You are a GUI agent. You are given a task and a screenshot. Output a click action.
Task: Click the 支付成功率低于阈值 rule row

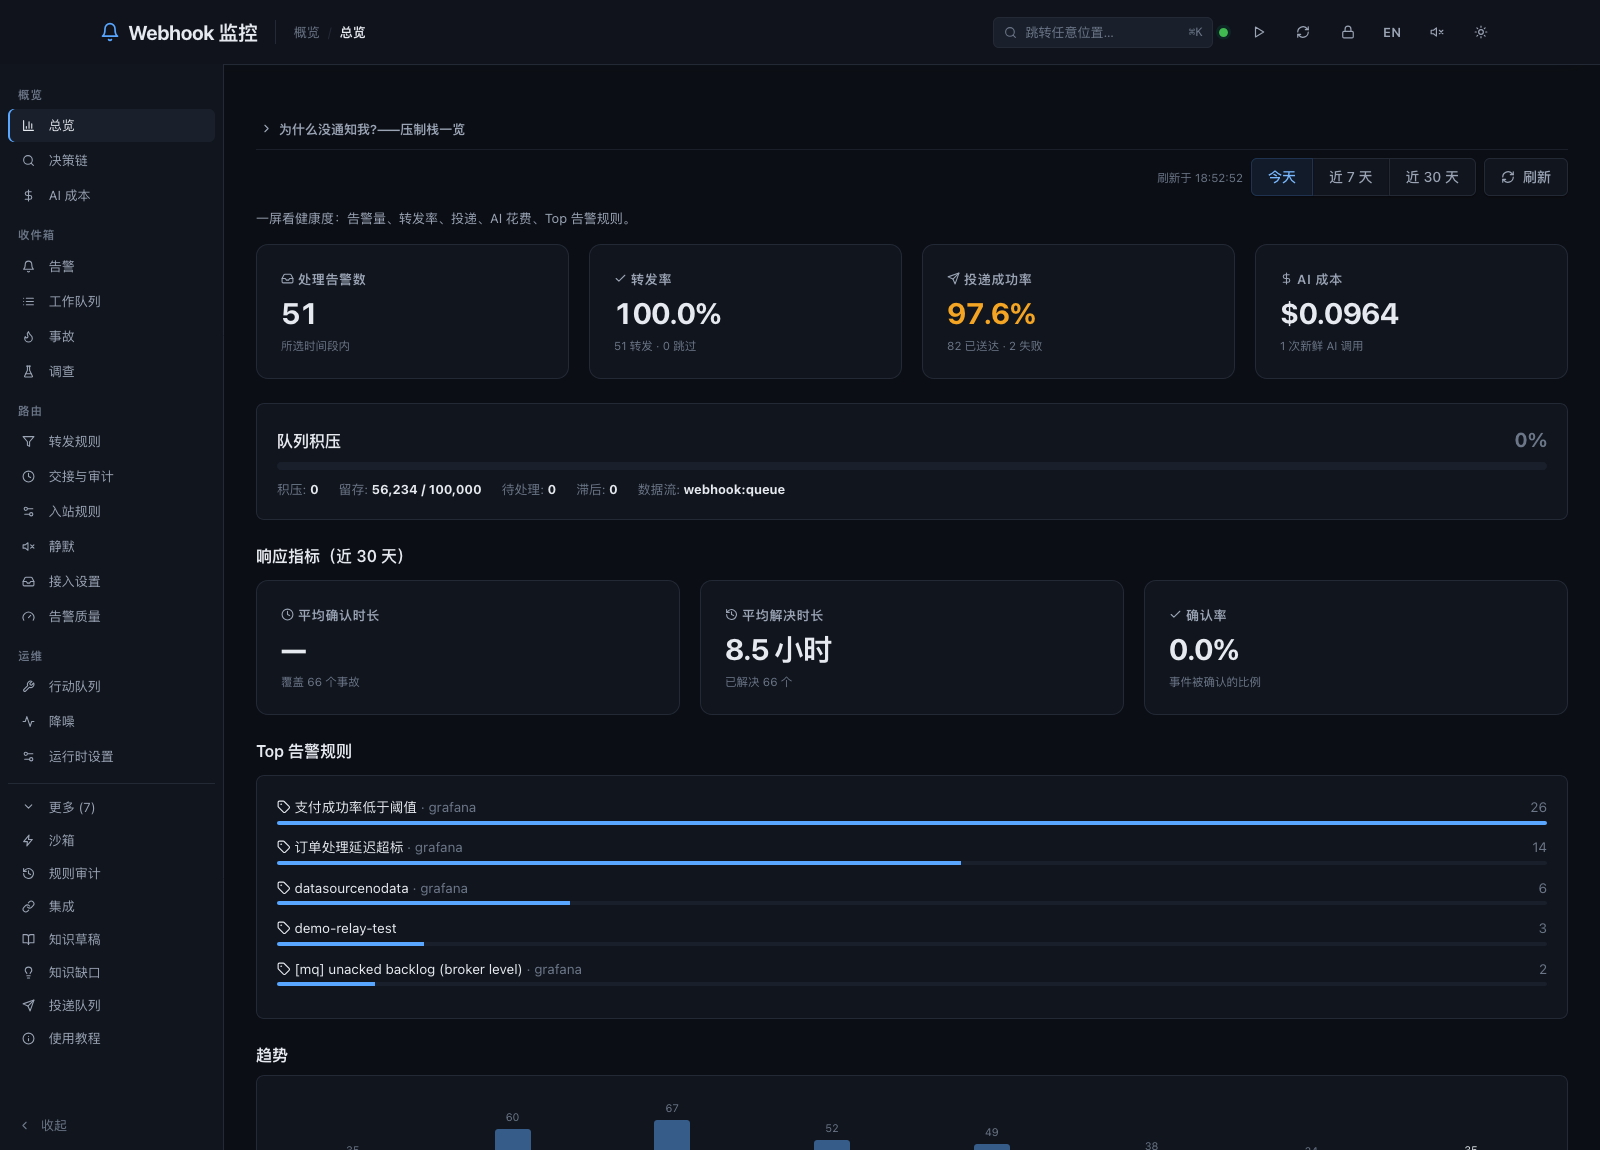912,812
